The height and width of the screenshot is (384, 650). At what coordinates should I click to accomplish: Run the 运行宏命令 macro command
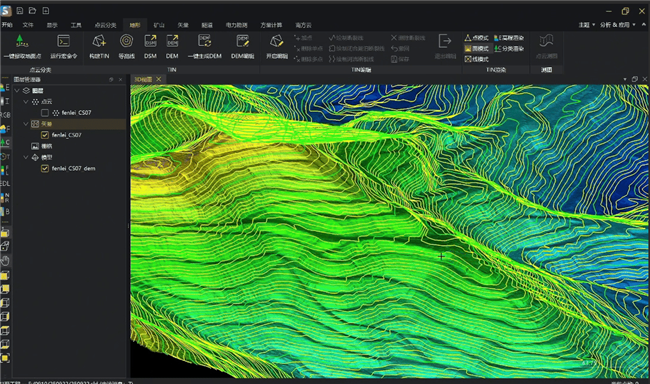coord(63,46)
